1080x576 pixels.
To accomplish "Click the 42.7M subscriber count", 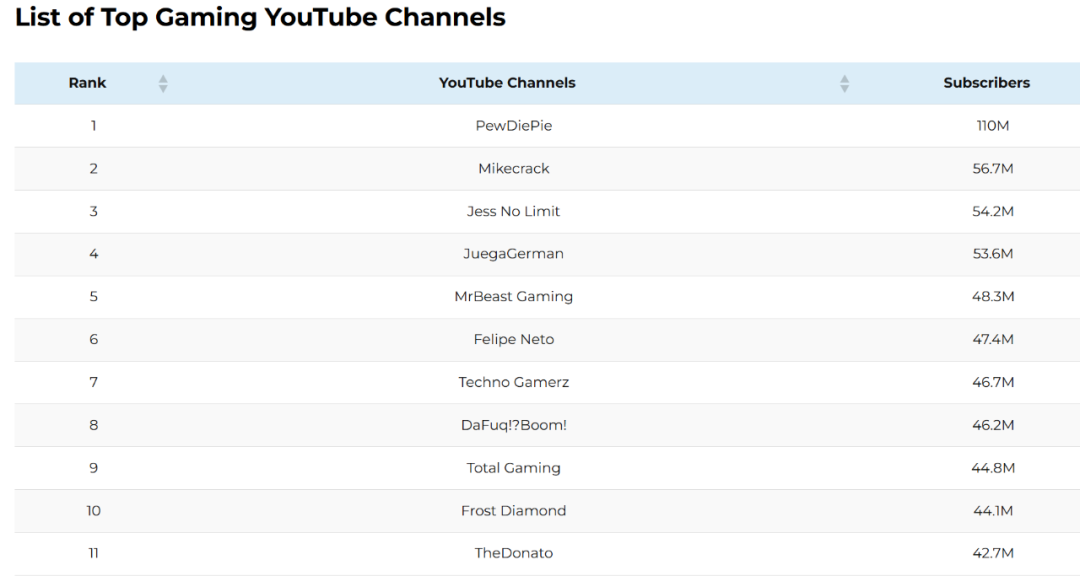I will pos(992,554).
